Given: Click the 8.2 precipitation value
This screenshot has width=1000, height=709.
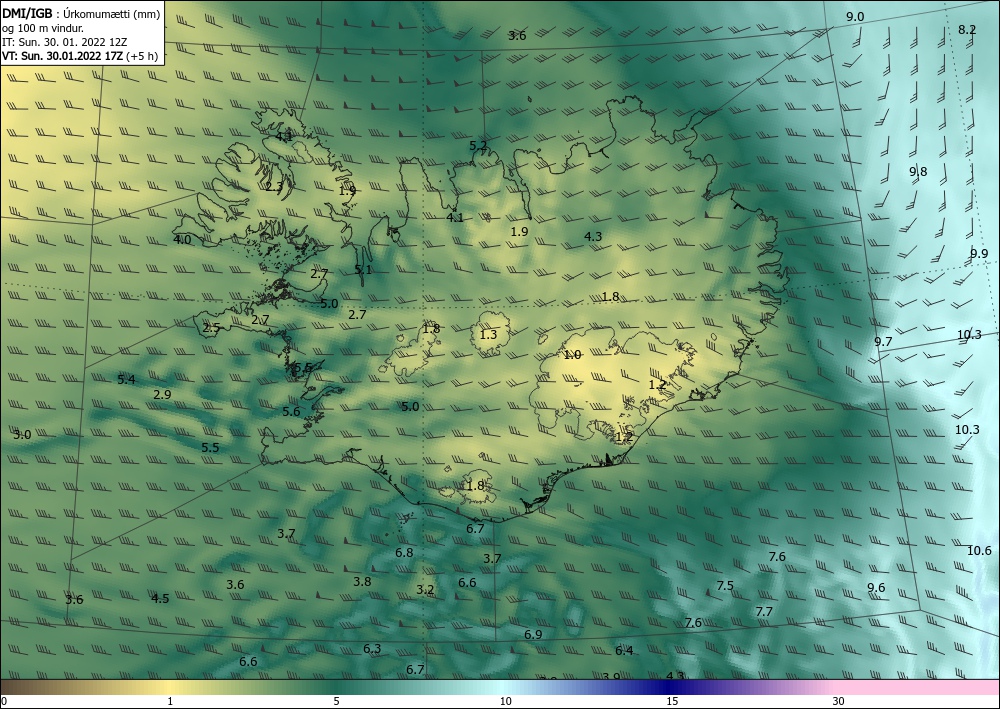Looking at the screenshot, I should click(967, 29).
